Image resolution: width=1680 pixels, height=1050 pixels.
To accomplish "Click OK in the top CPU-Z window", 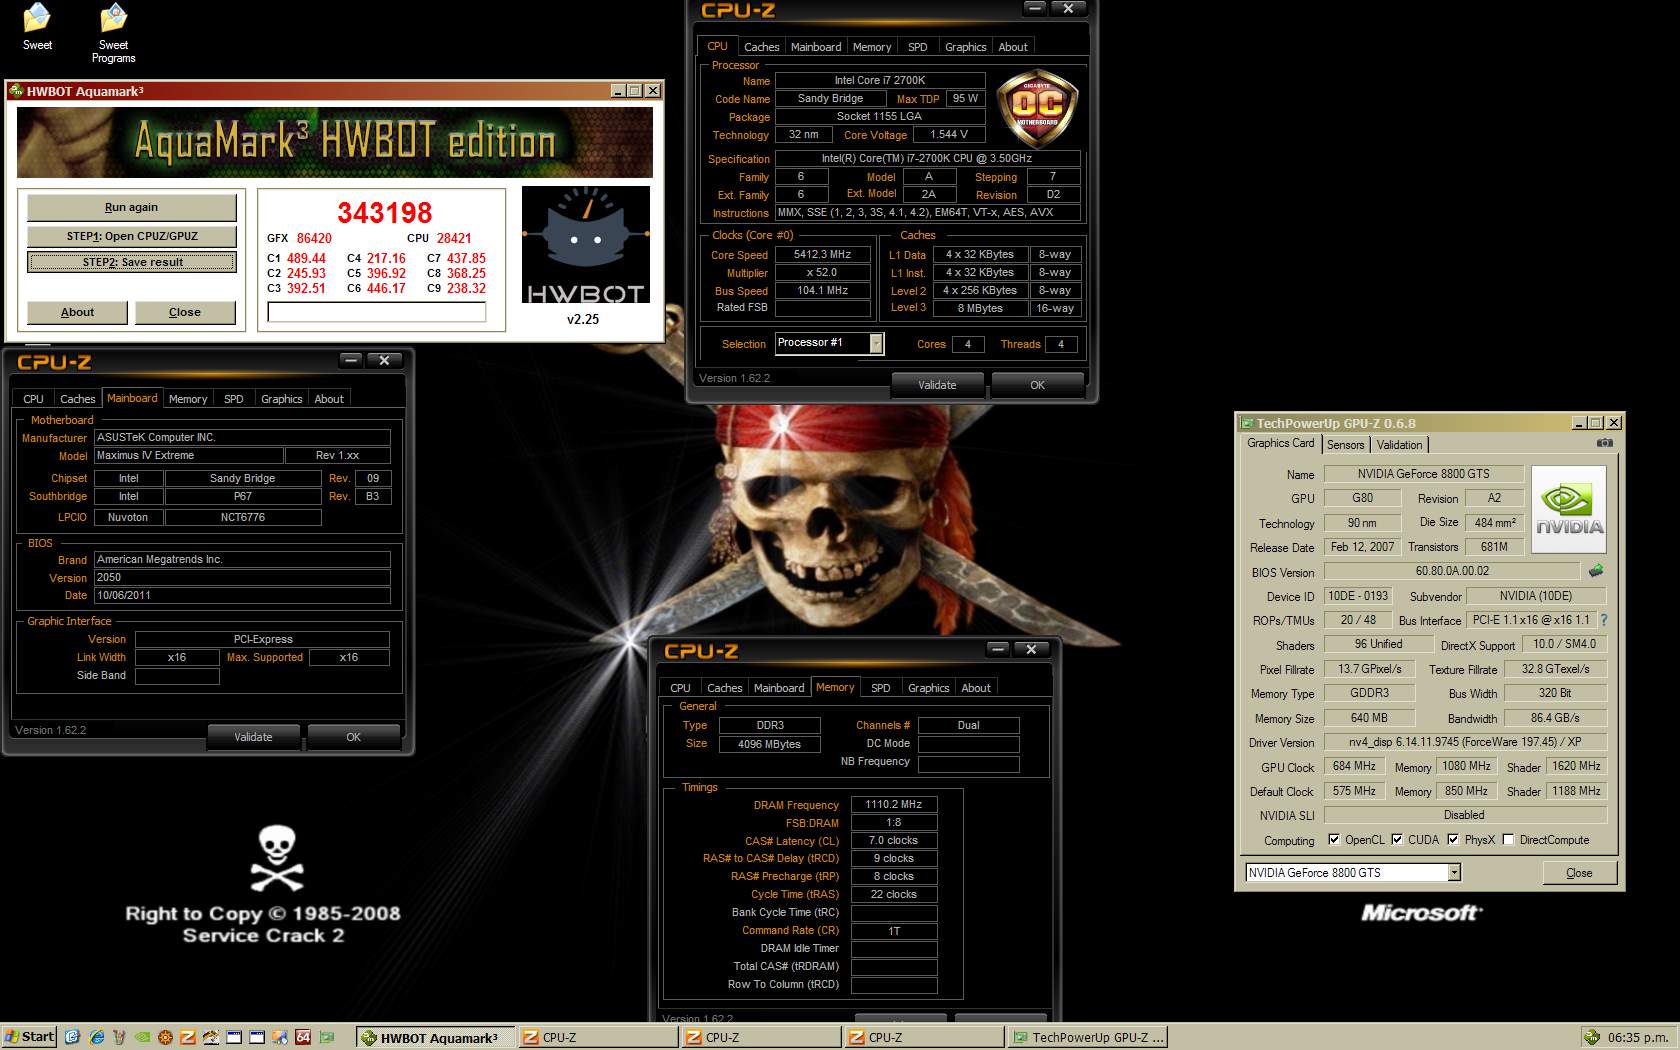I will 1037,385.
